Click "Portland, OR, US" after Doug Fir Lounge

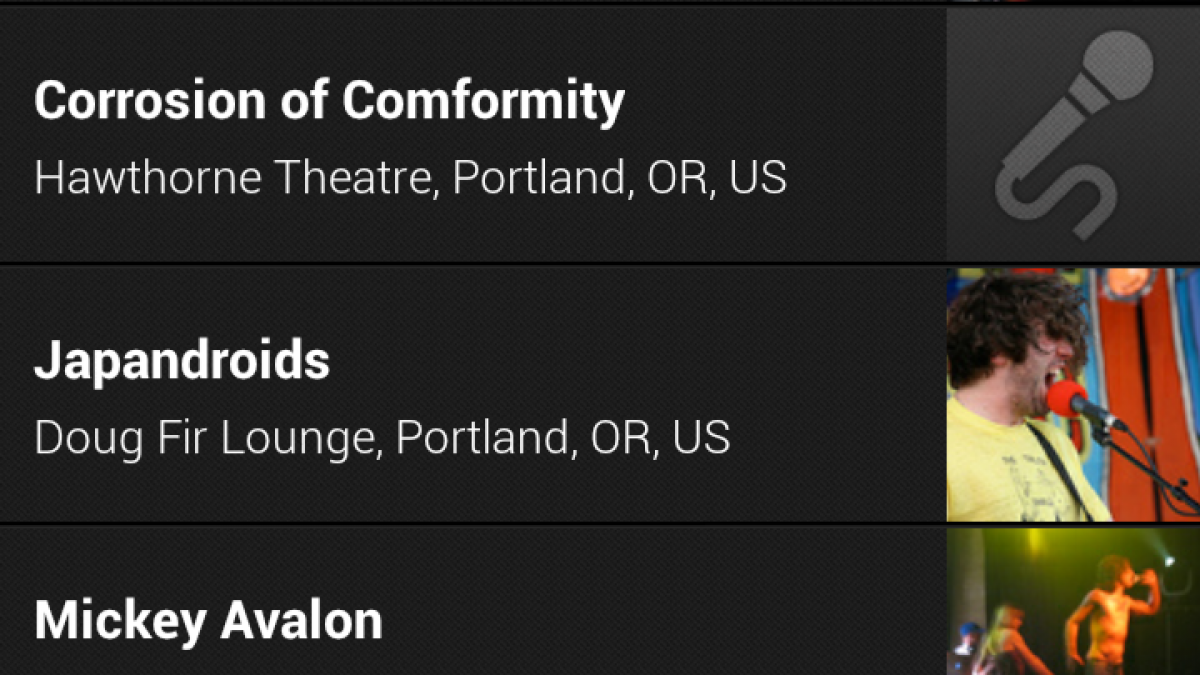coord(563,437)
